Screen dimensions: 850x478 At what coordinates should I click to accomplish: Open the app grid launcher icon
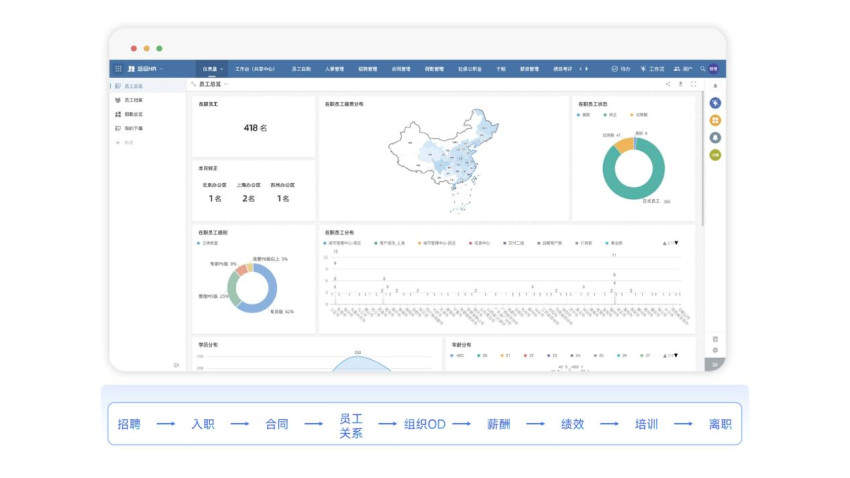coord(118,69)
